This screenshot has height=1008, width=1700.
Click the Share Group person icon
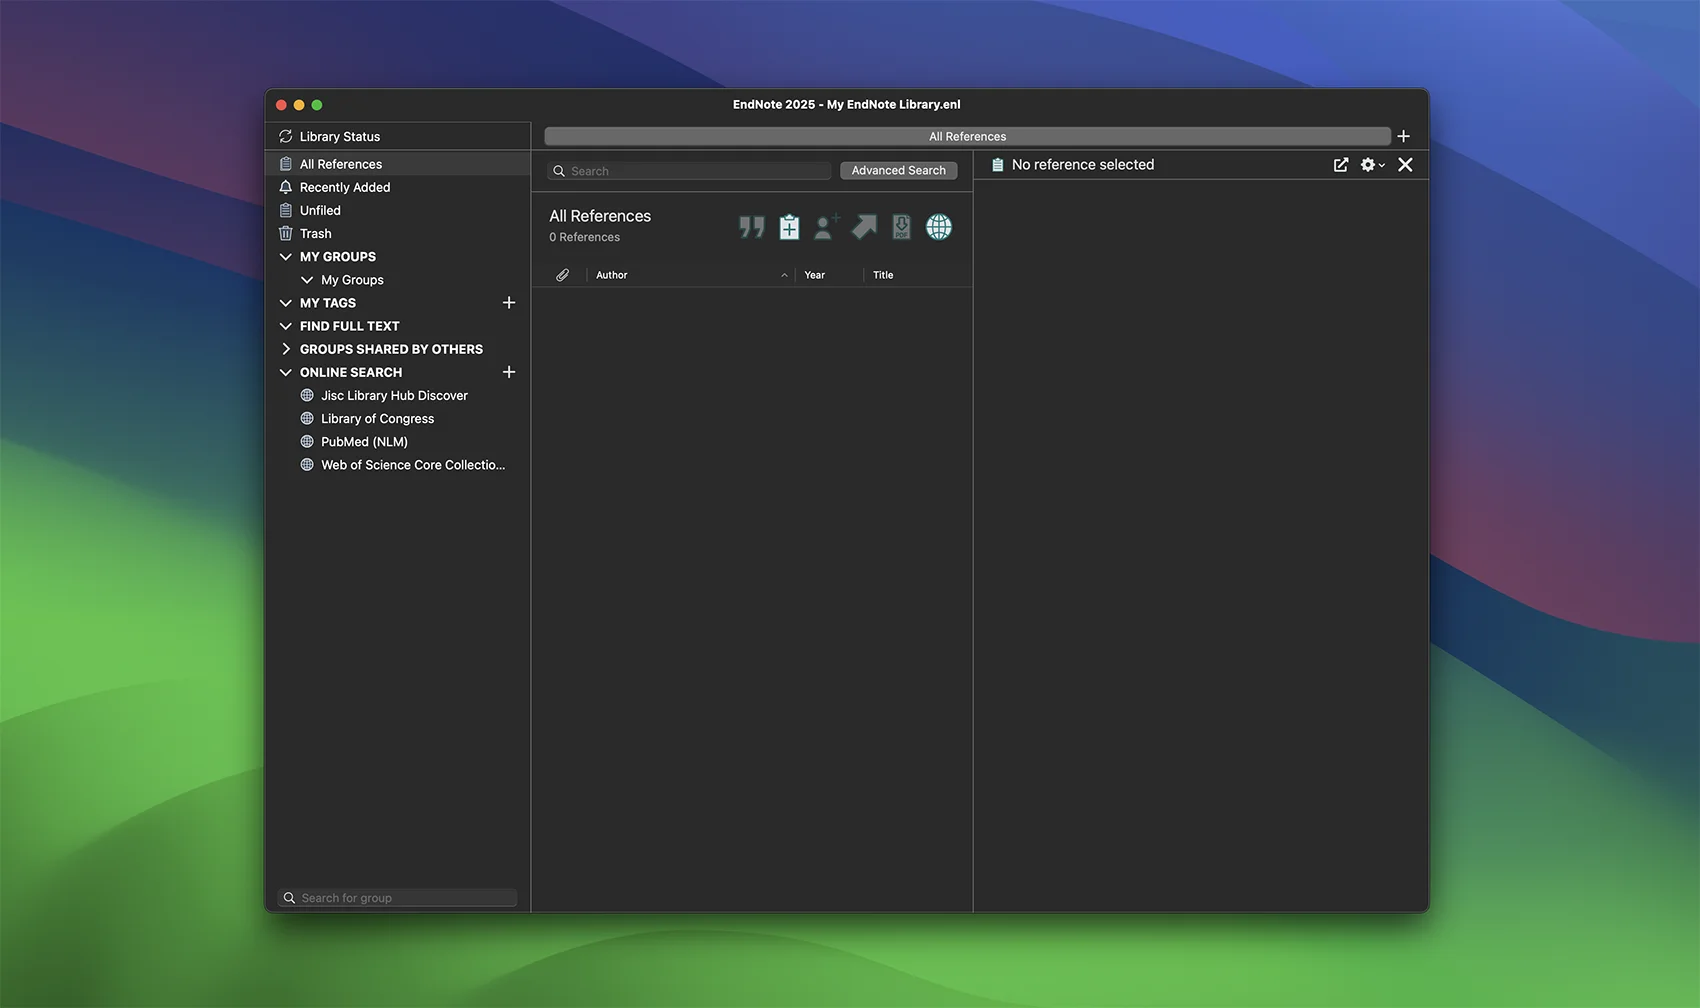coord(826,227)
